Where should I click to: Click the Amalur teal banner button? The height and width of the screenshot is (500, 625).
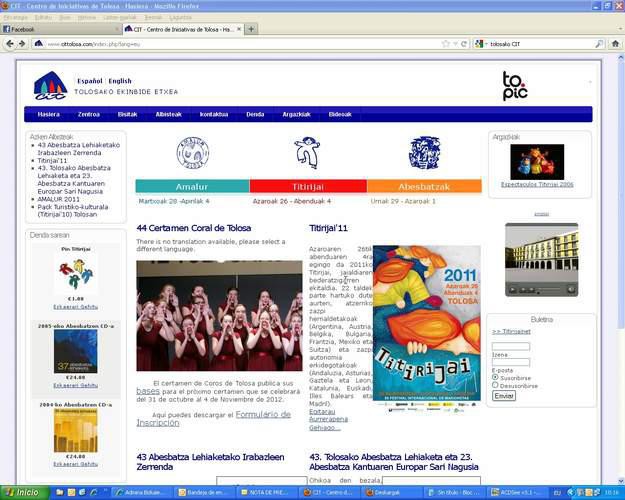click(x=193, y=186)
